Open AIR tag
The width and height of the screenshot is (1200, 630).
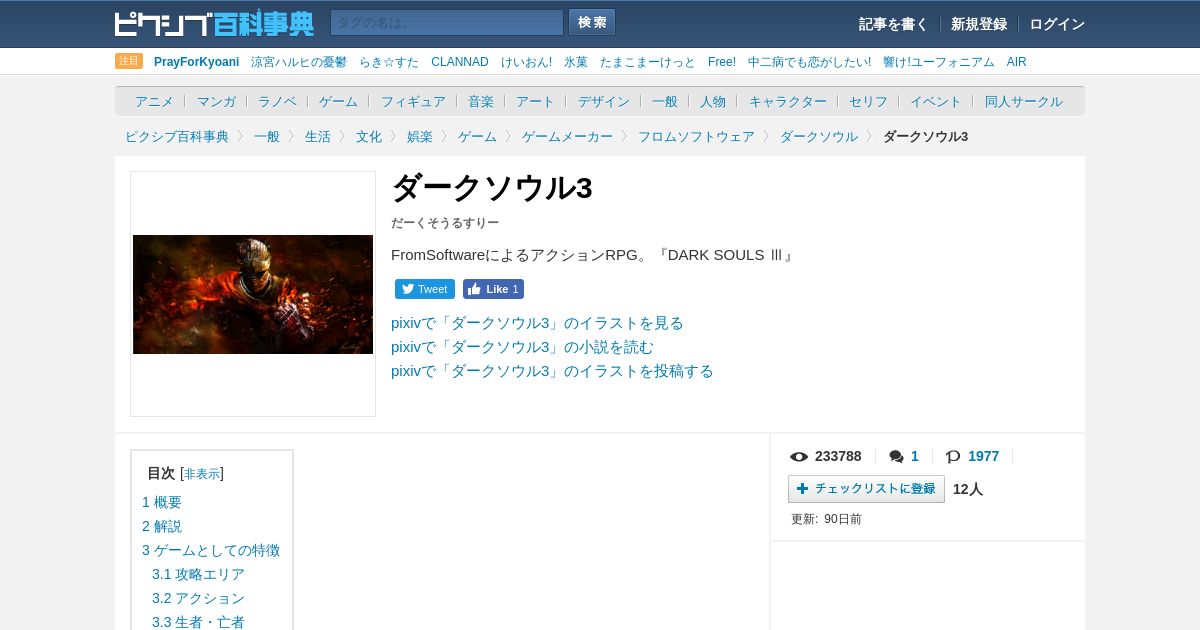(x=1017, y=62)
